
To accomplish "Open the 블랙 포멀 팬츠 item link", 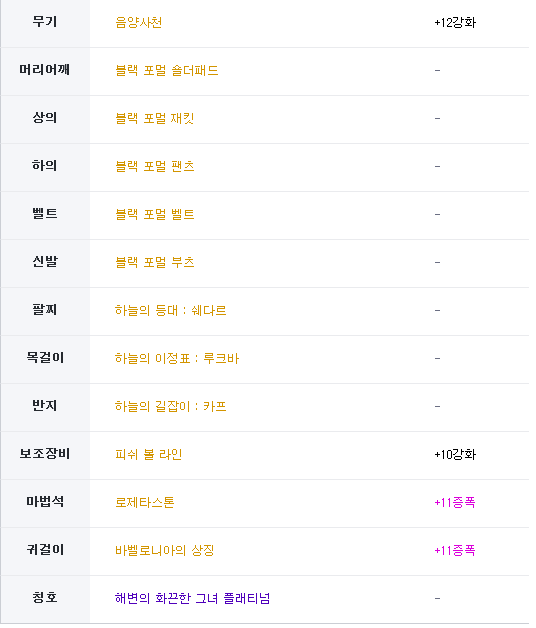I will (155, 166).
